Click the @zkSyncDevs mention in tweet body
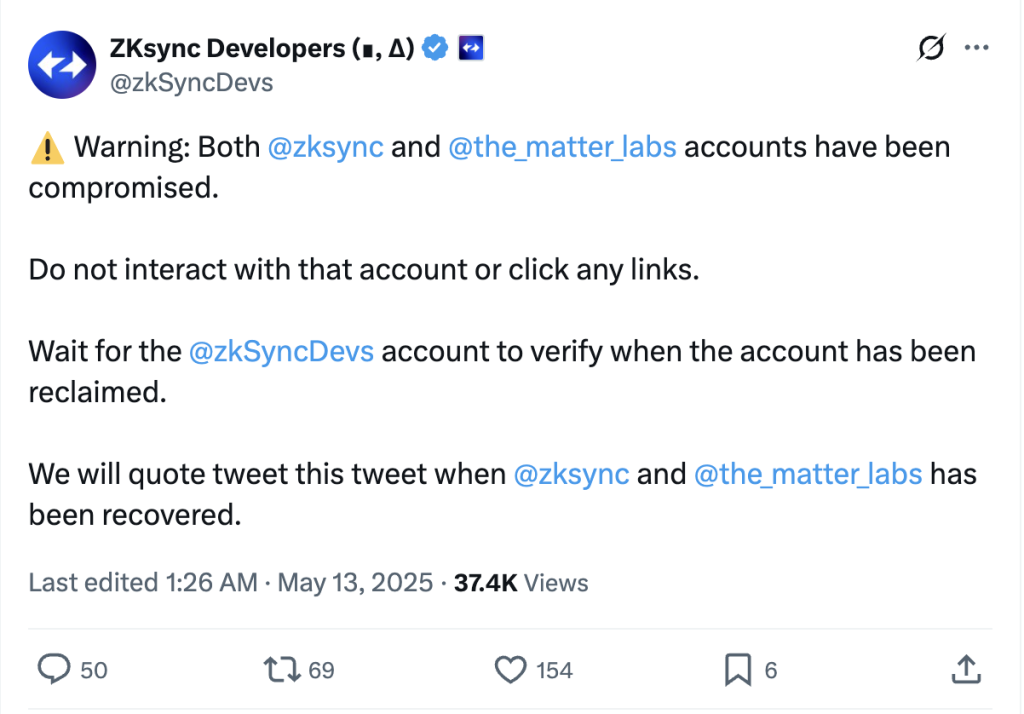This screenshot has width=1024, height=714. point(281,351)
